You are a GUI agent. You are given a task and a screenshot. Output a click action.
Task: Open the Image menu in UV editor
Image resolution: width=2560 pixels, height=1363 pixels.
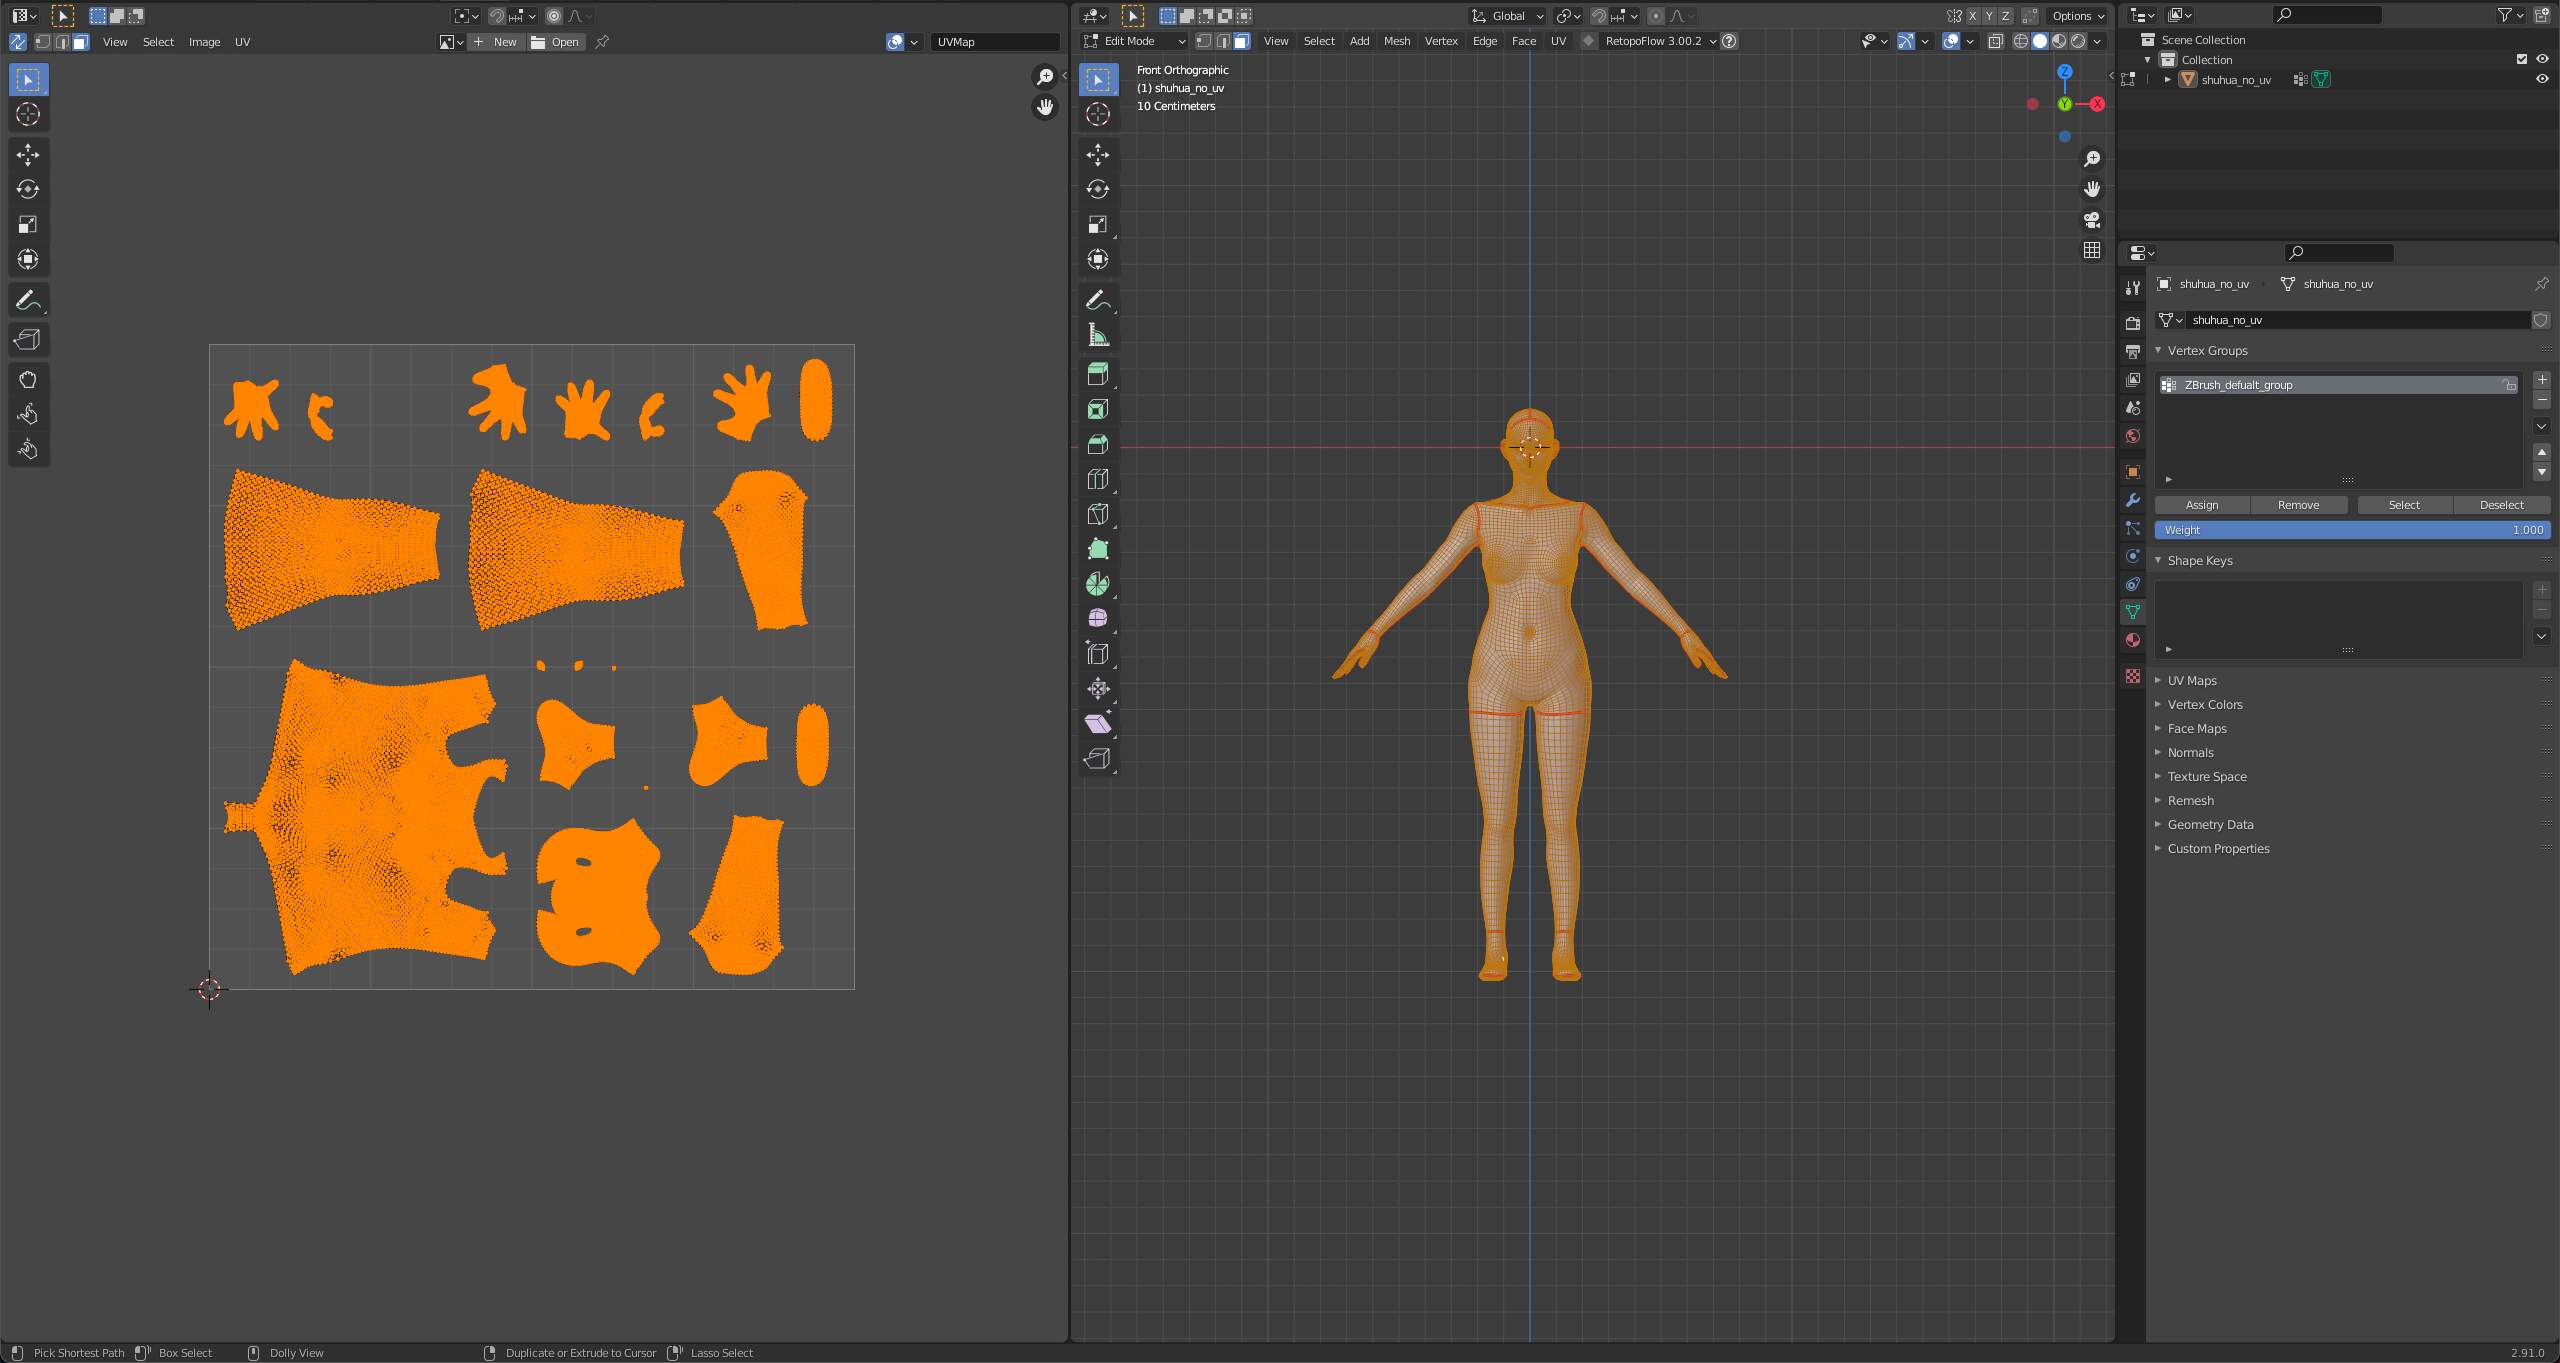[x=204, y=42]
